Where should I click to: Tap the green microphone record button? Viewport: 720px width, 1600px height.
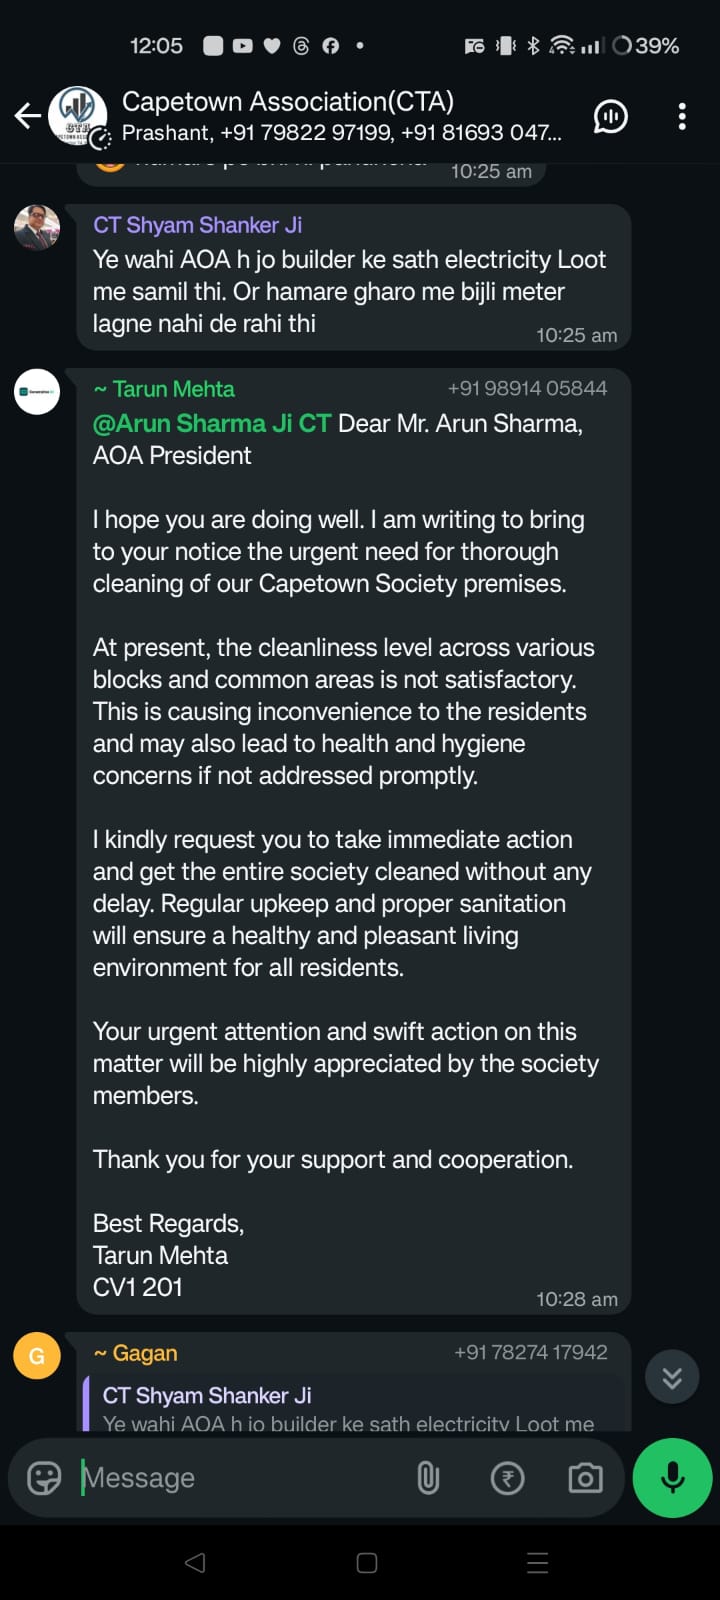click(x=672, y=1477)
